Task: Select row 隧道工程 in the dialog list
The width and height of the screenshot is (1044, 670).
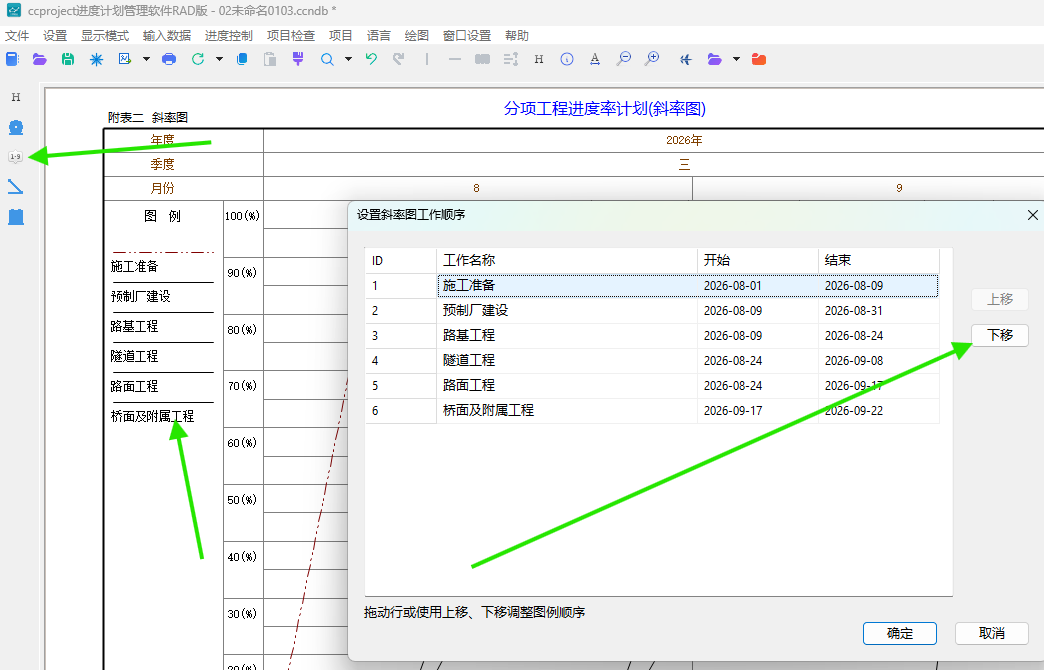Action: (x=652, y=360)
